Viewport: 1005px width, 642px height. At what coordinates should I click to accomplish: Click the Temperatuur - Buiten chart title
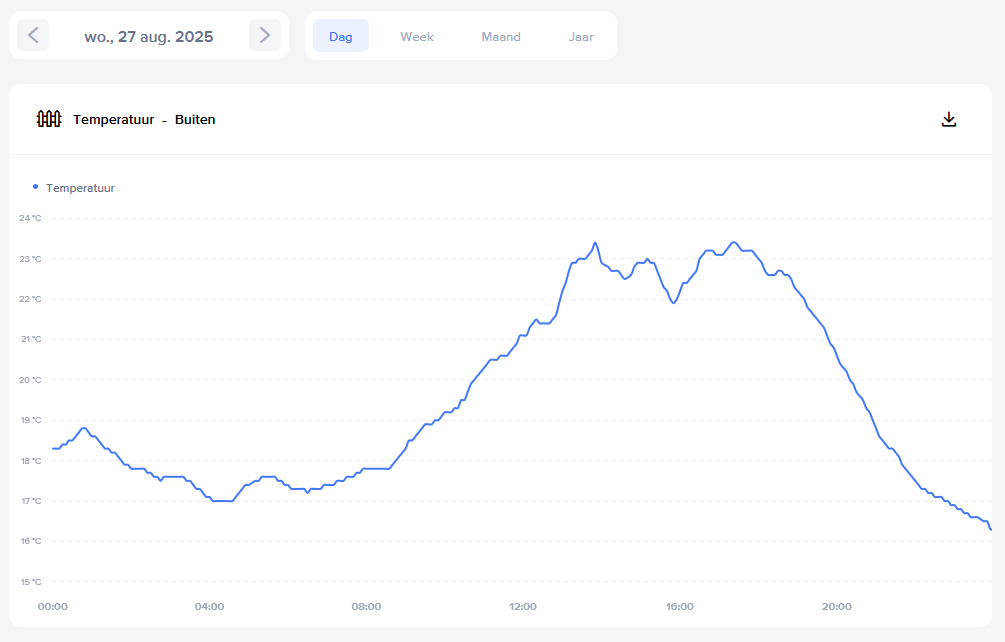tap(144, 120)
